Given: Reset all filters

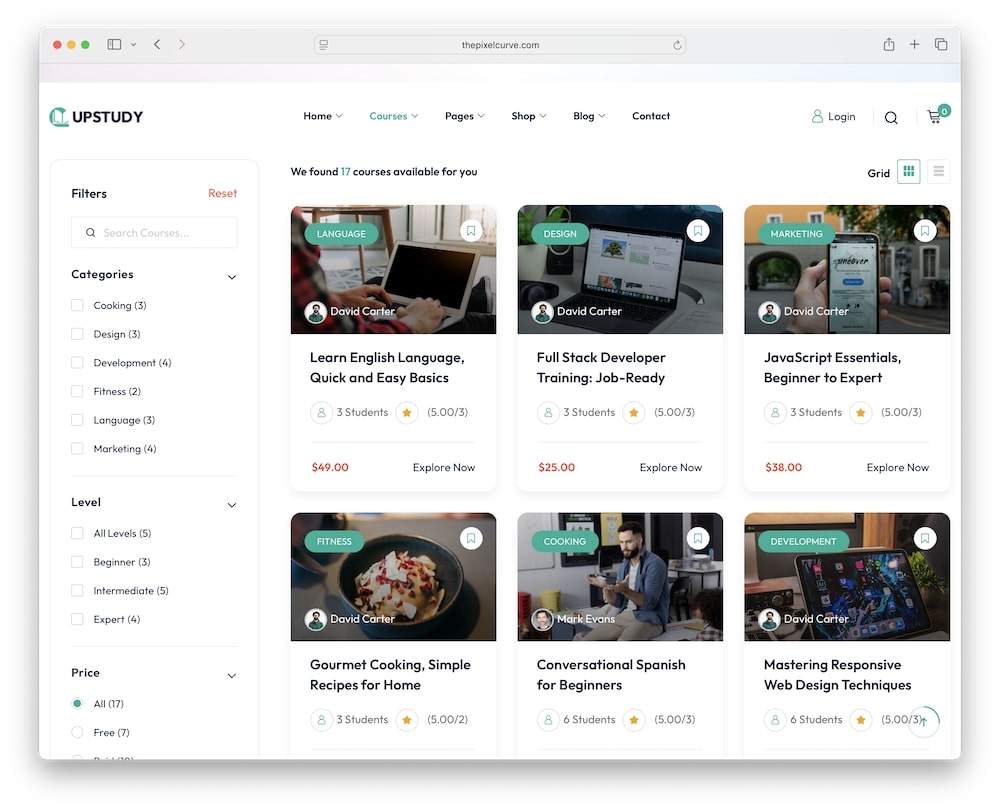Looking at the screenshot, I should [x=222, y=193].
